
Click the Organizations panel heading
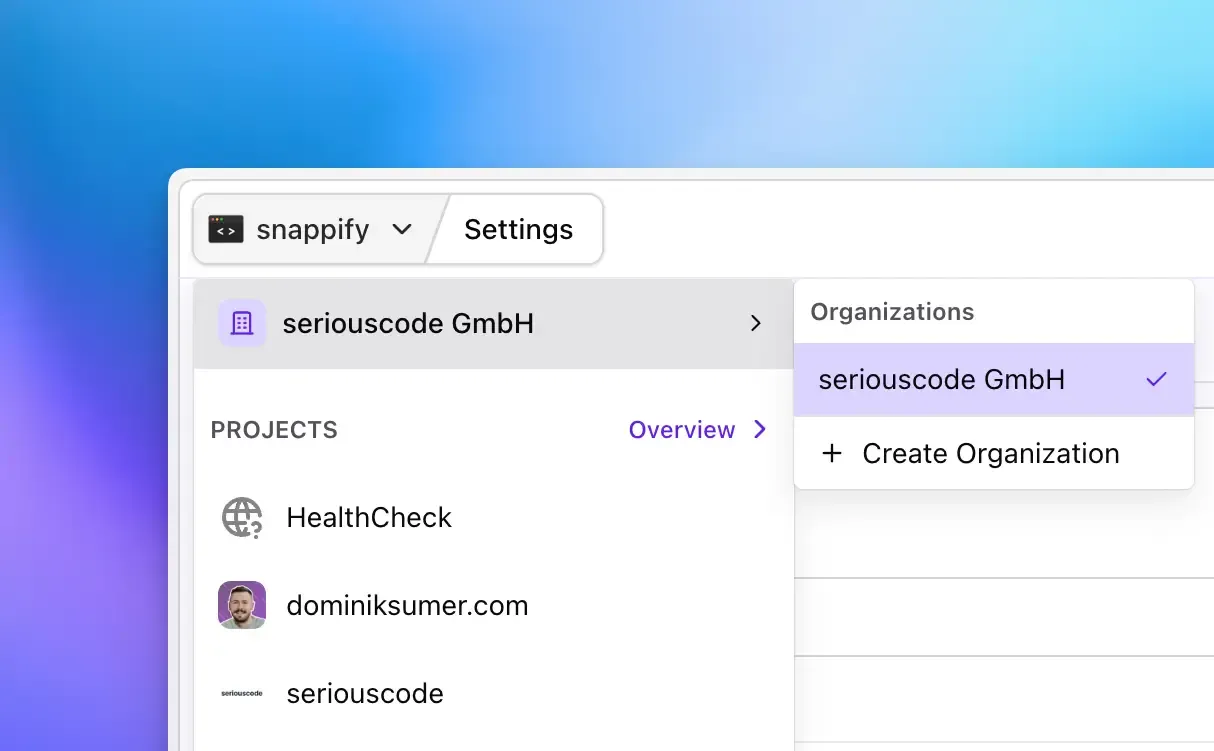point(891,311)
